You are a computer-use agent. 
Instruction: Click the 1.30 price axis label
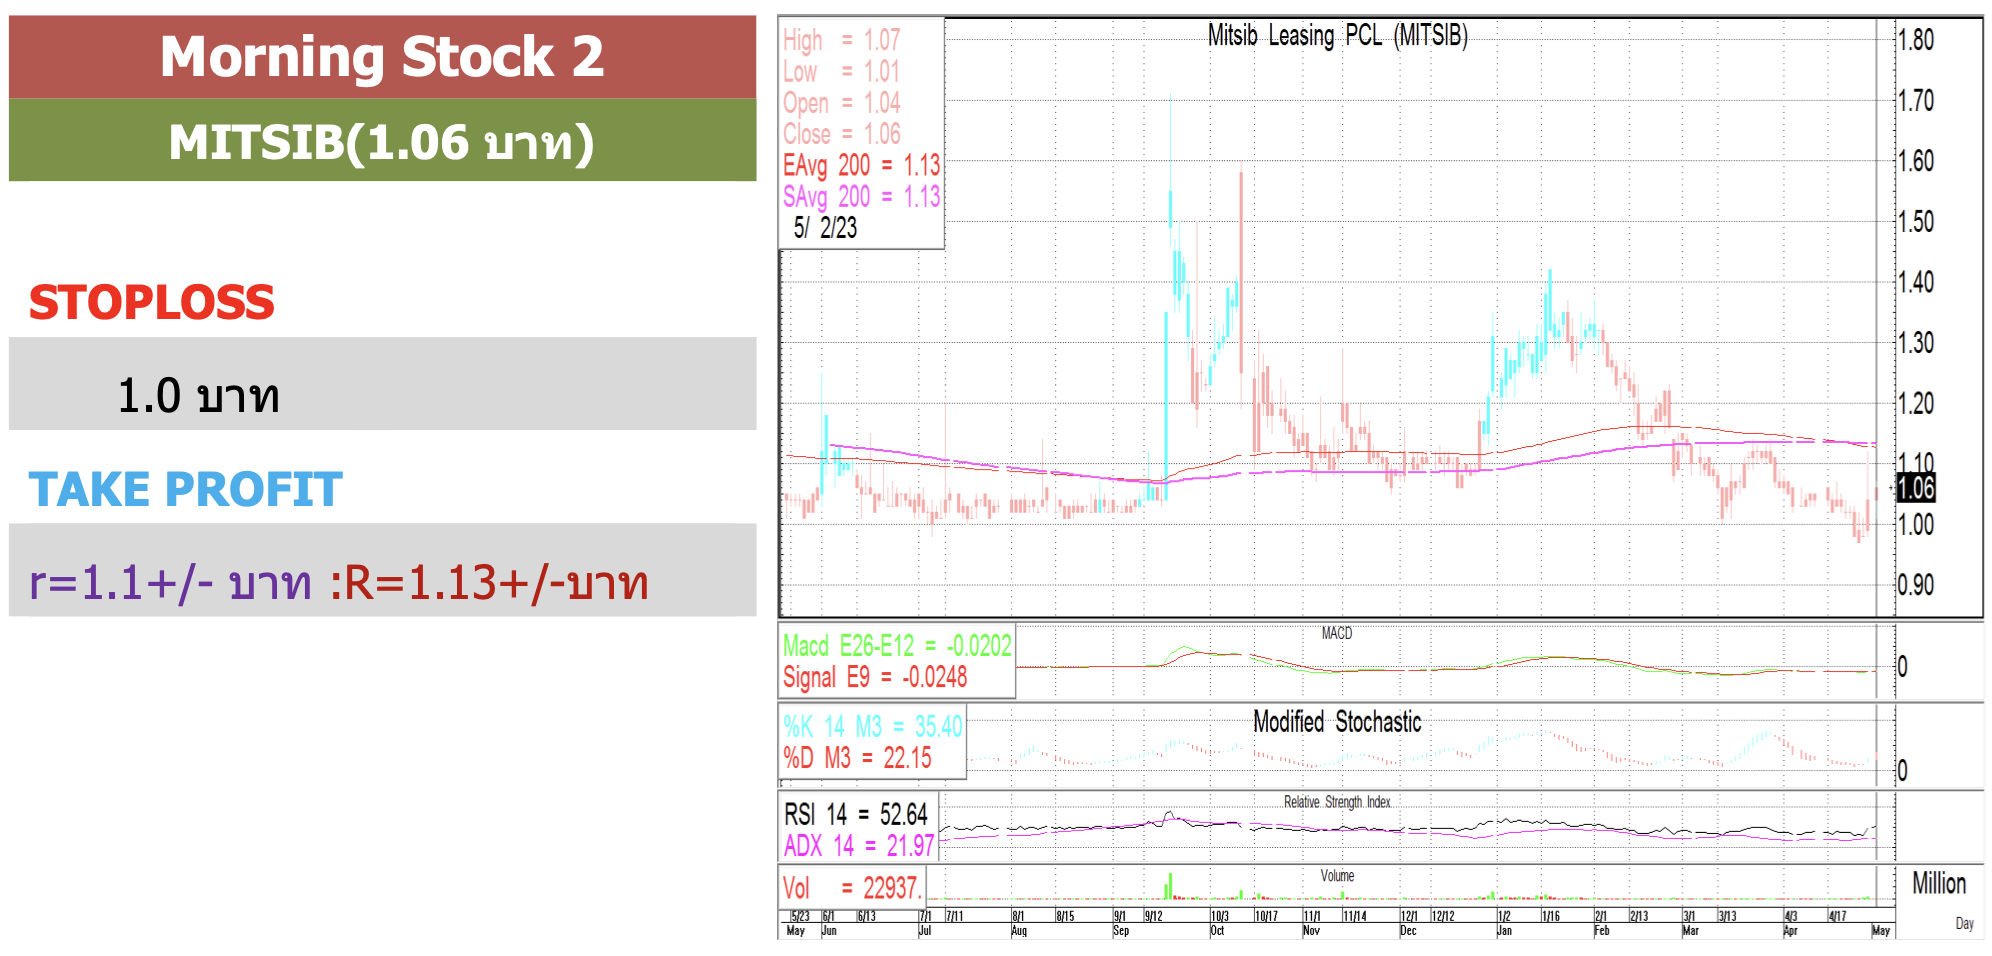coord(1916,343)
